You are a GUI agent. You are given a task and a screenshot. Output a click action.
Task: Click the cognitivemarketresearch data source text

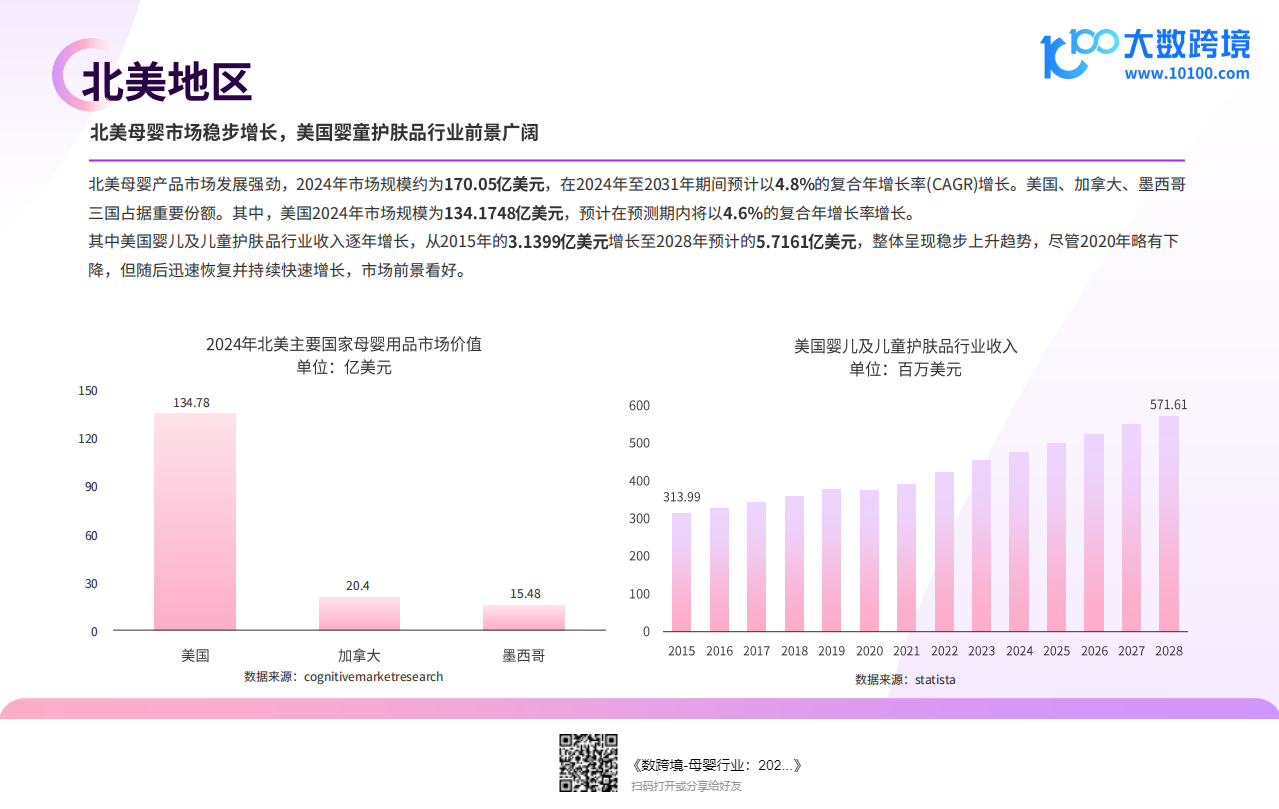pos(344,677)
